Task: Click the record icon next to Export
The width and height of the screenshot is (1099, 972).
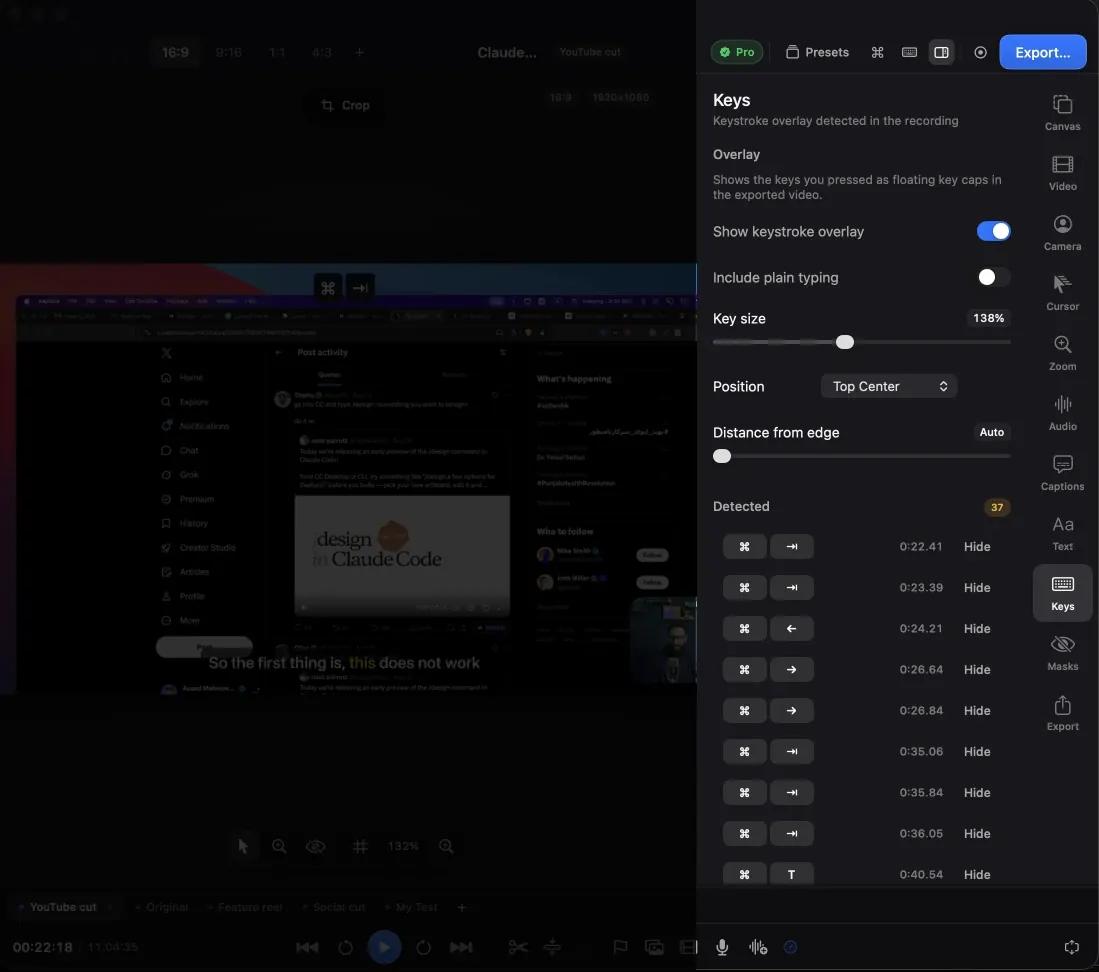Action: point(980,52)
